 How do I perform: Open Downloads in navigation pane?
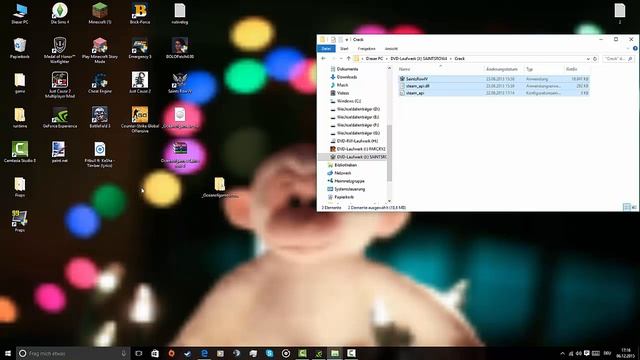(347, 77)
